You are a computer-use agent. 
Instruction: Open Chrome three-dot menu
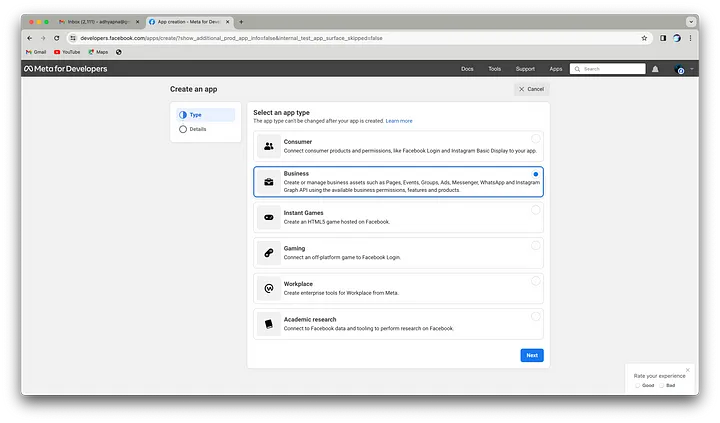(x=690, y=38)
